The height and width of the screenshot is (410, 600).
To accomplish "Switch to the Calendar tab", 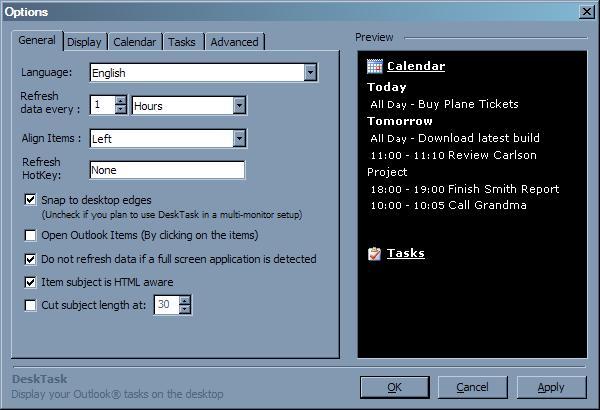I will click(135, 42).
